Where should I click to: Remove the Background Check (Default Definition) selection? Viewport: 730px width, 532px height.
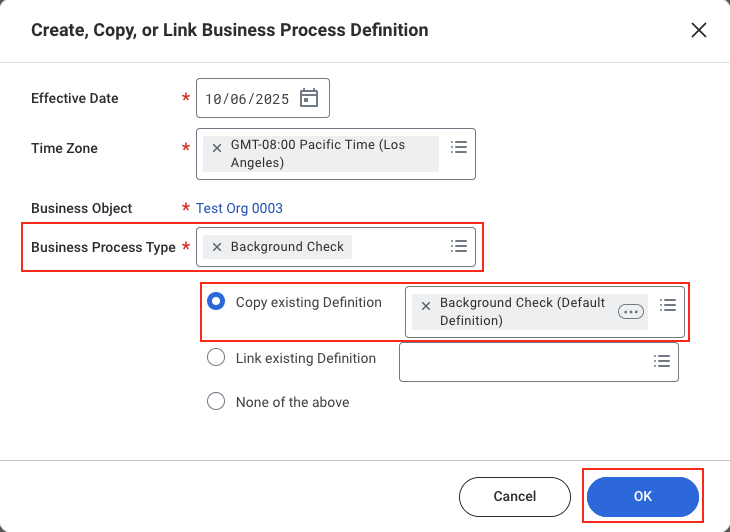[426, 306]
